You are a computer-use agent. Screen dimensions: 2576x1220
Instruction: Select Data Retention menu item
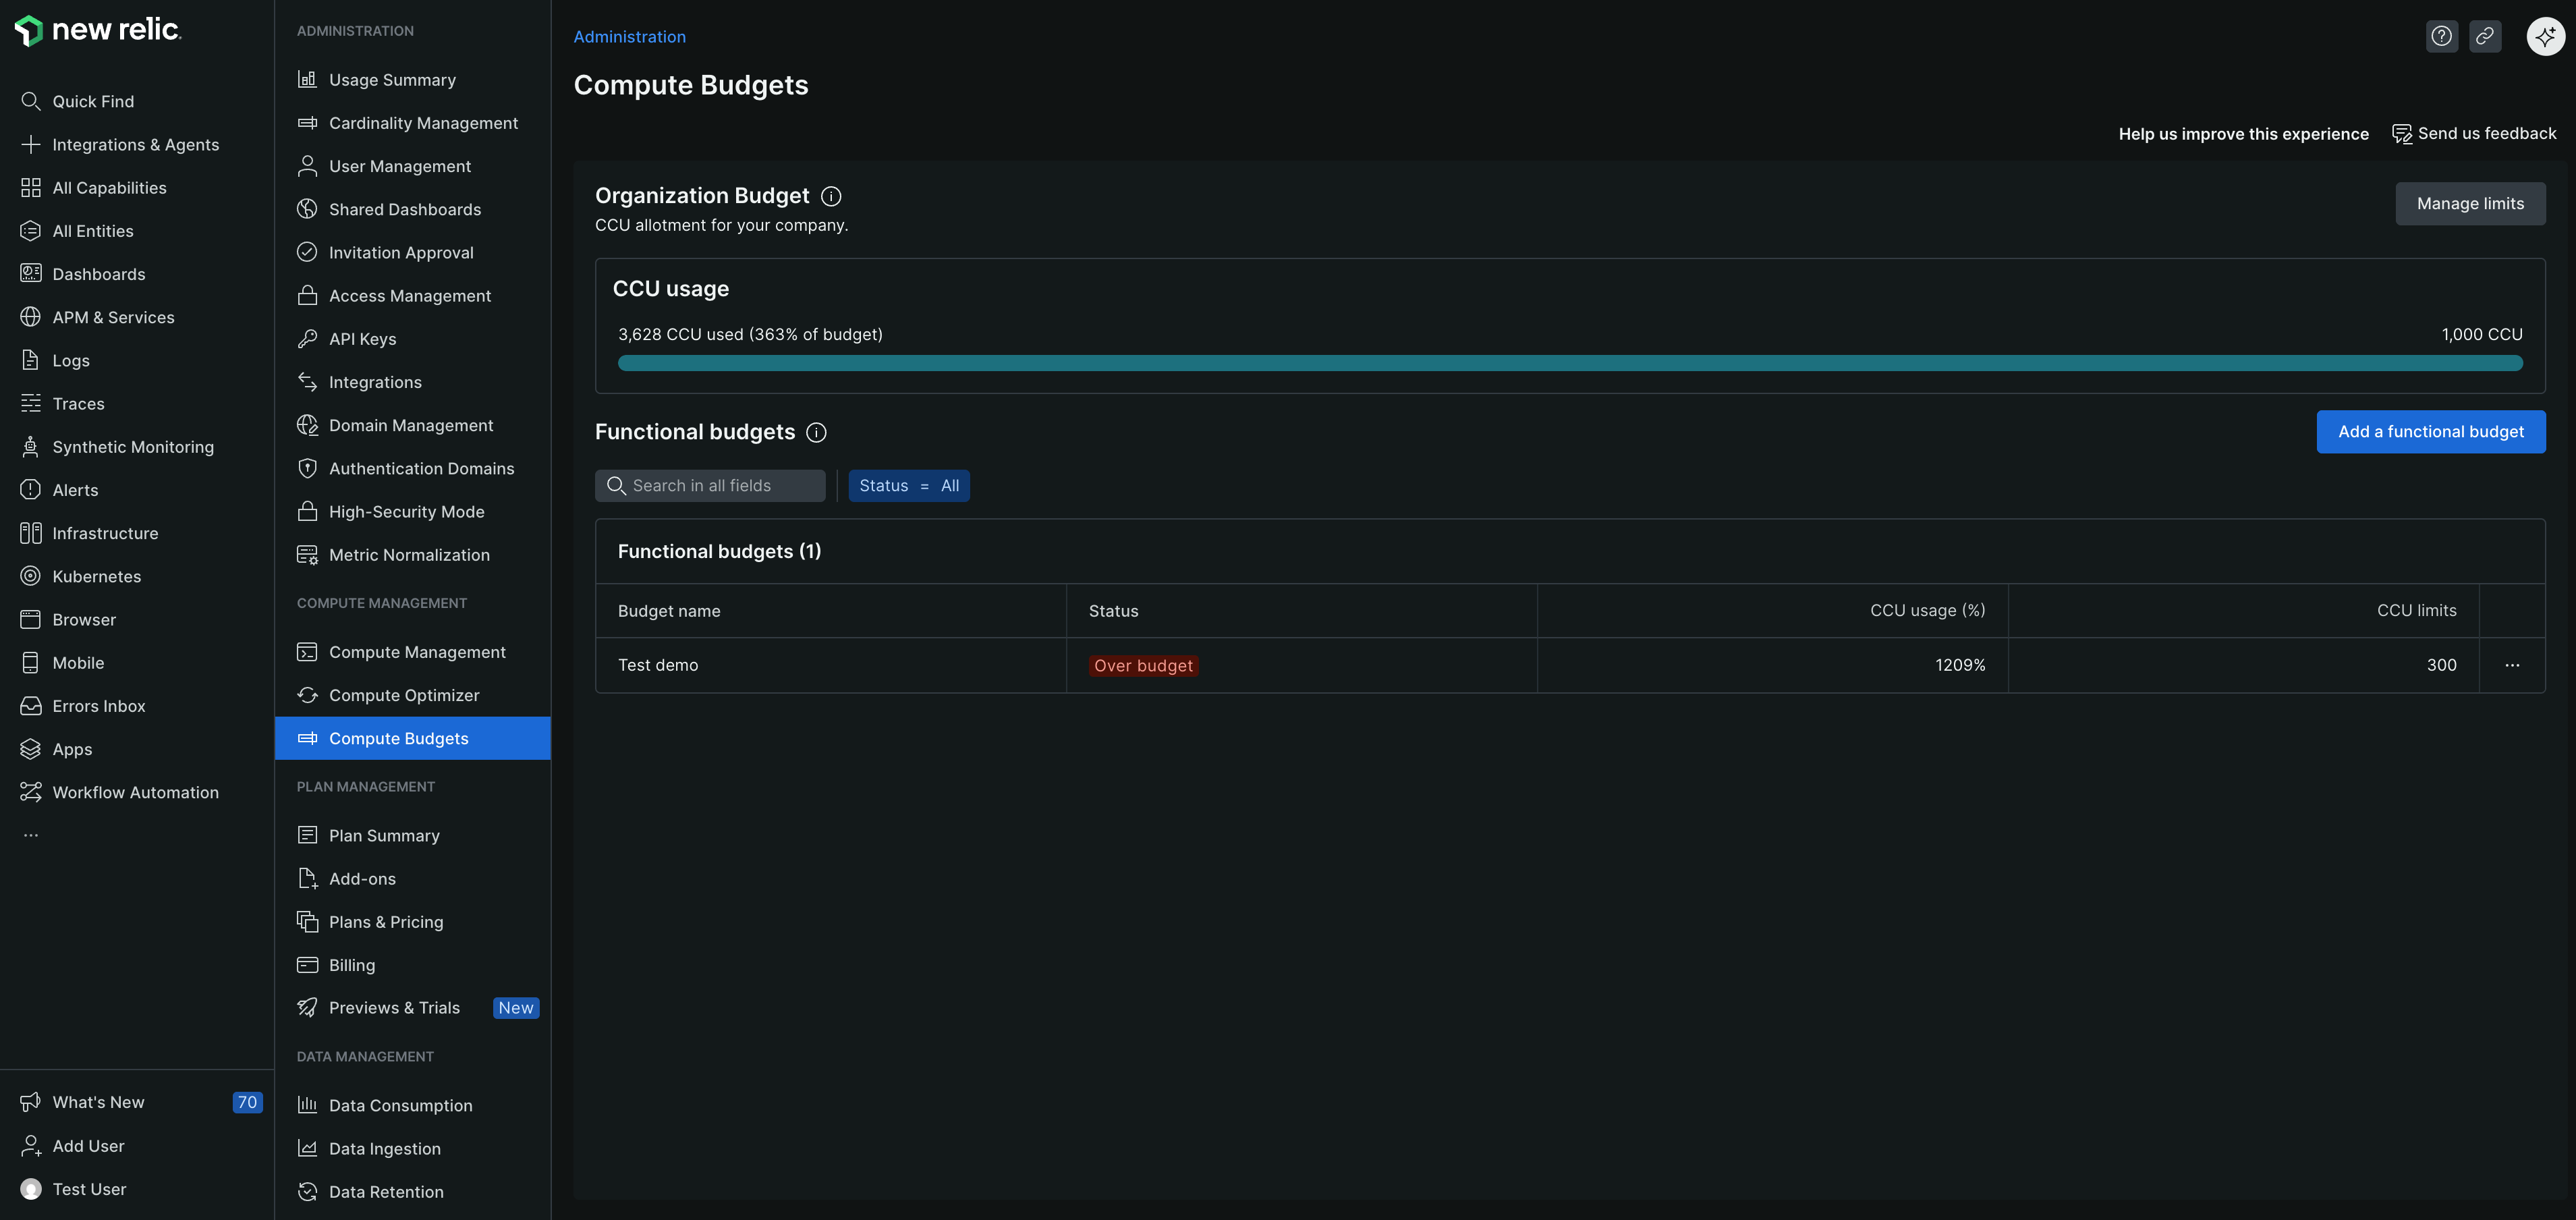click(x=386, y=1192)
